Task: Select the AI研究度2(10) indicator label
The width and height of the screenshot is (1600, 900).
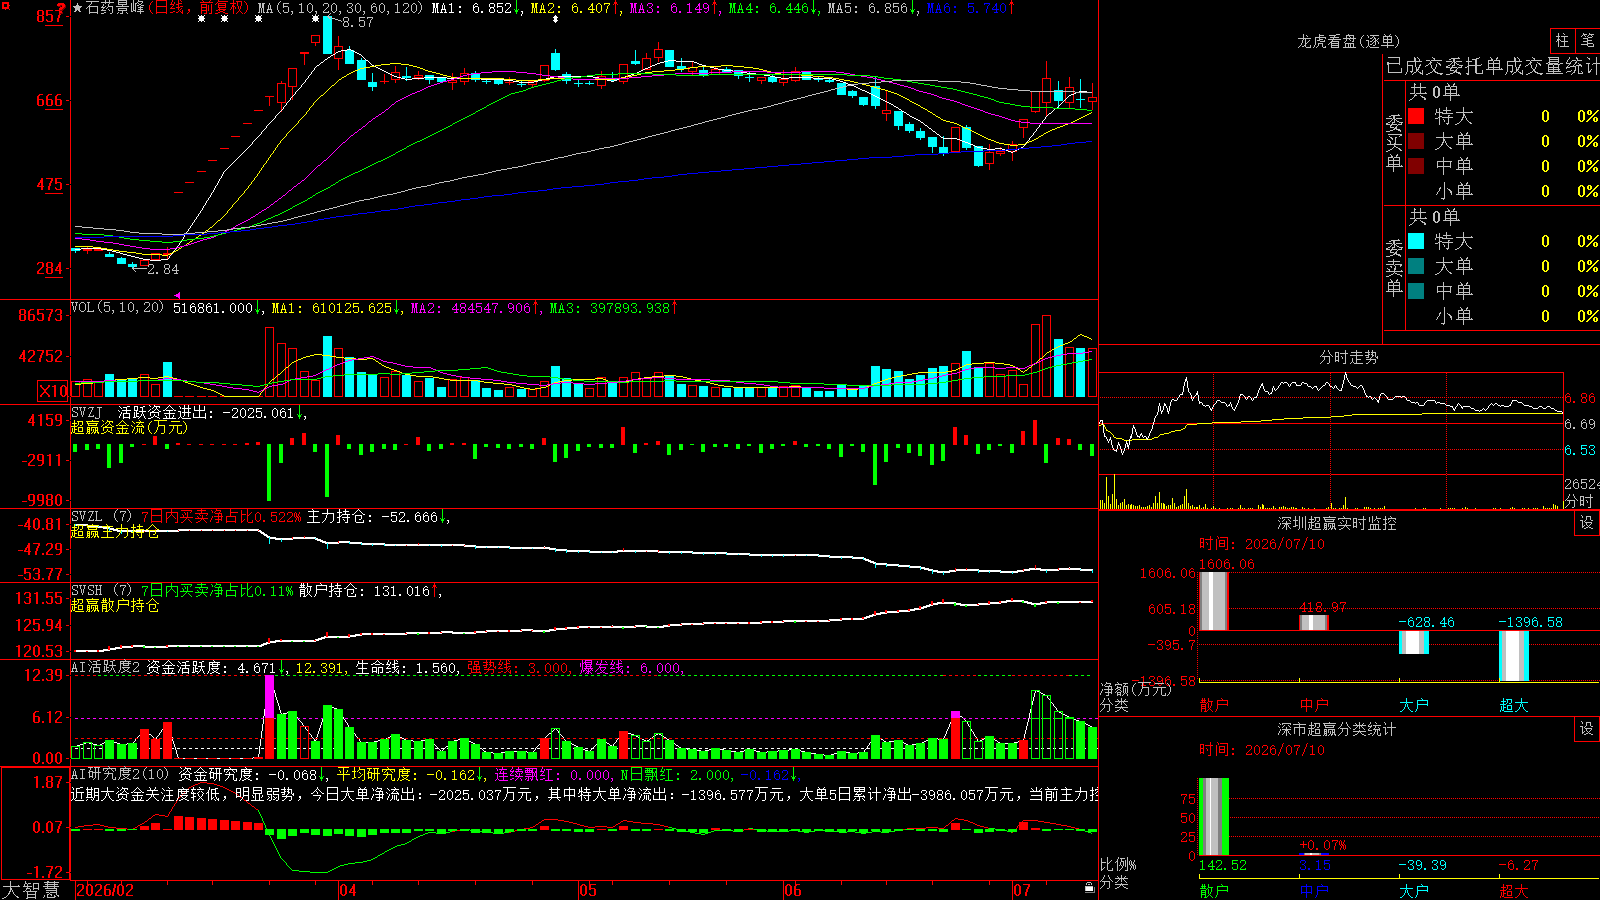Action: tap(120, 774)
